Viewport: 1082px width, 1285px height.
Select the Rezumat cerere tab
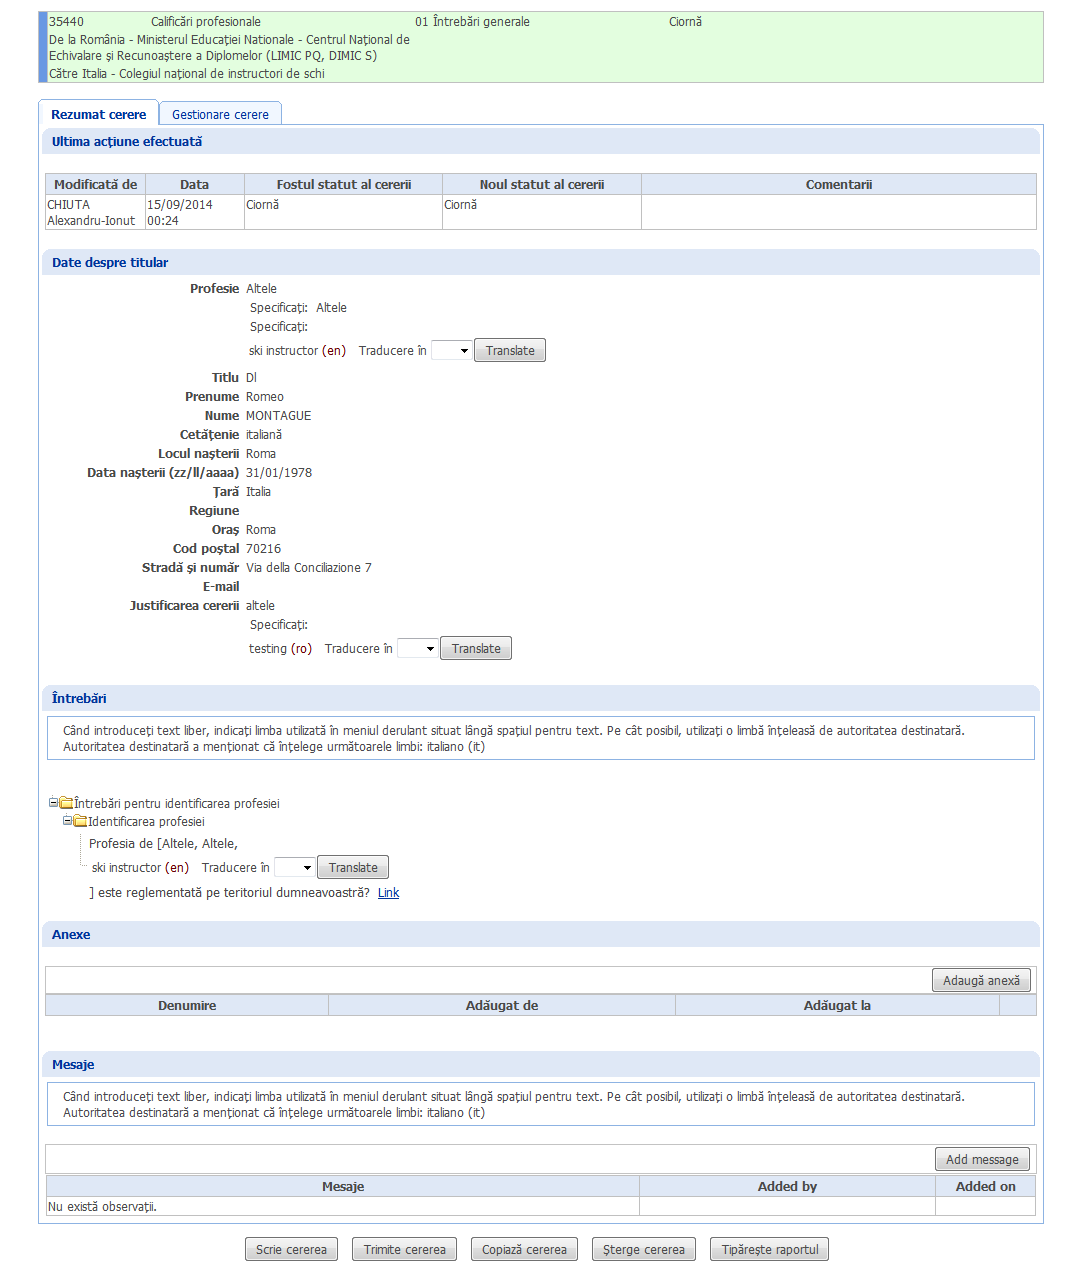pos(98,114)
